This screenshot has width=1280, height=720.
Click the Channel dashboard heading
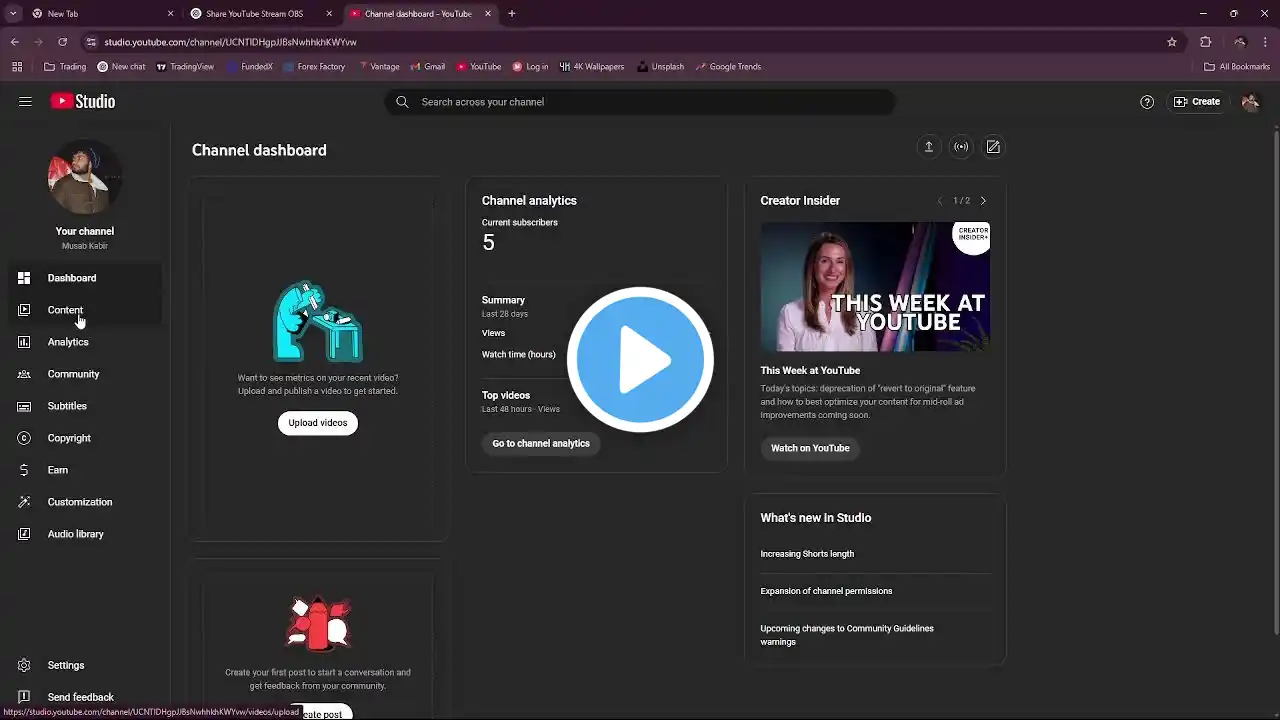pyautogui.click(x=259, y=150)
